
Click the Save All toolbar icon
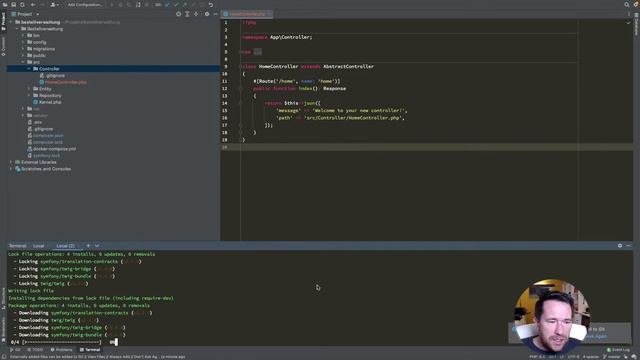pos(13,4)
